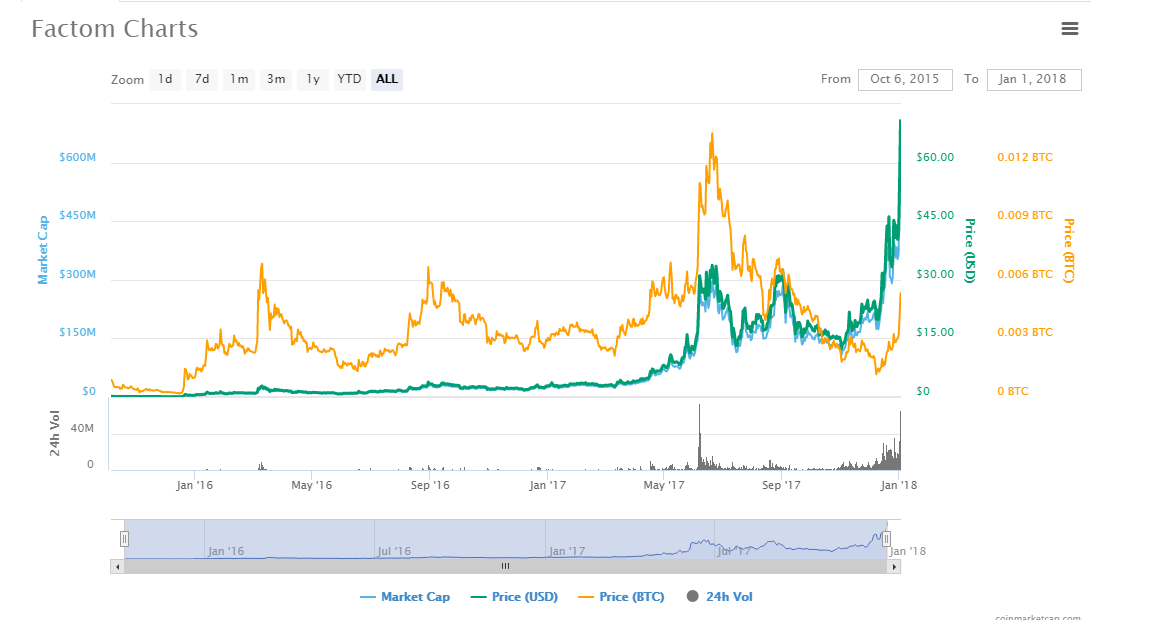
Task: Toggle Price (BTC) series in legend
Action: click(621, 597)
